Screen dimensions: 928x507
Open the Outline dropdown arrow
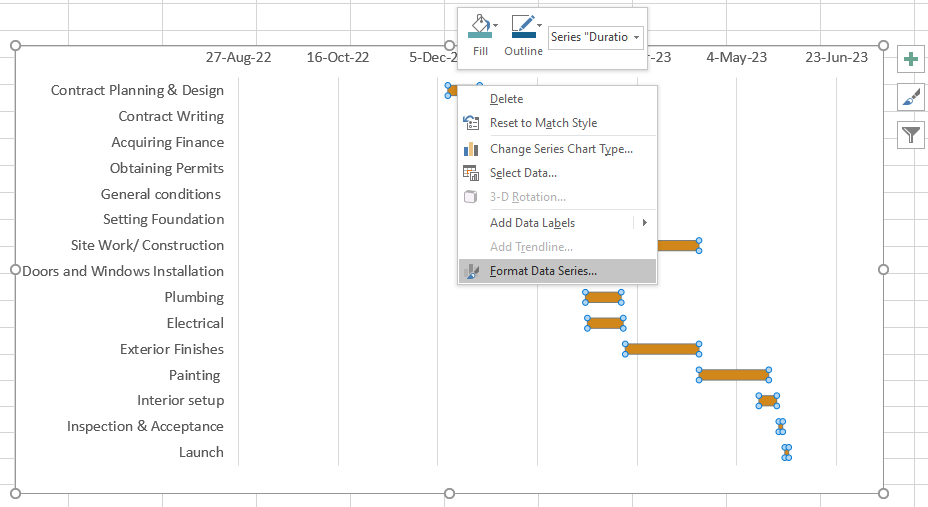pos(540,25)
